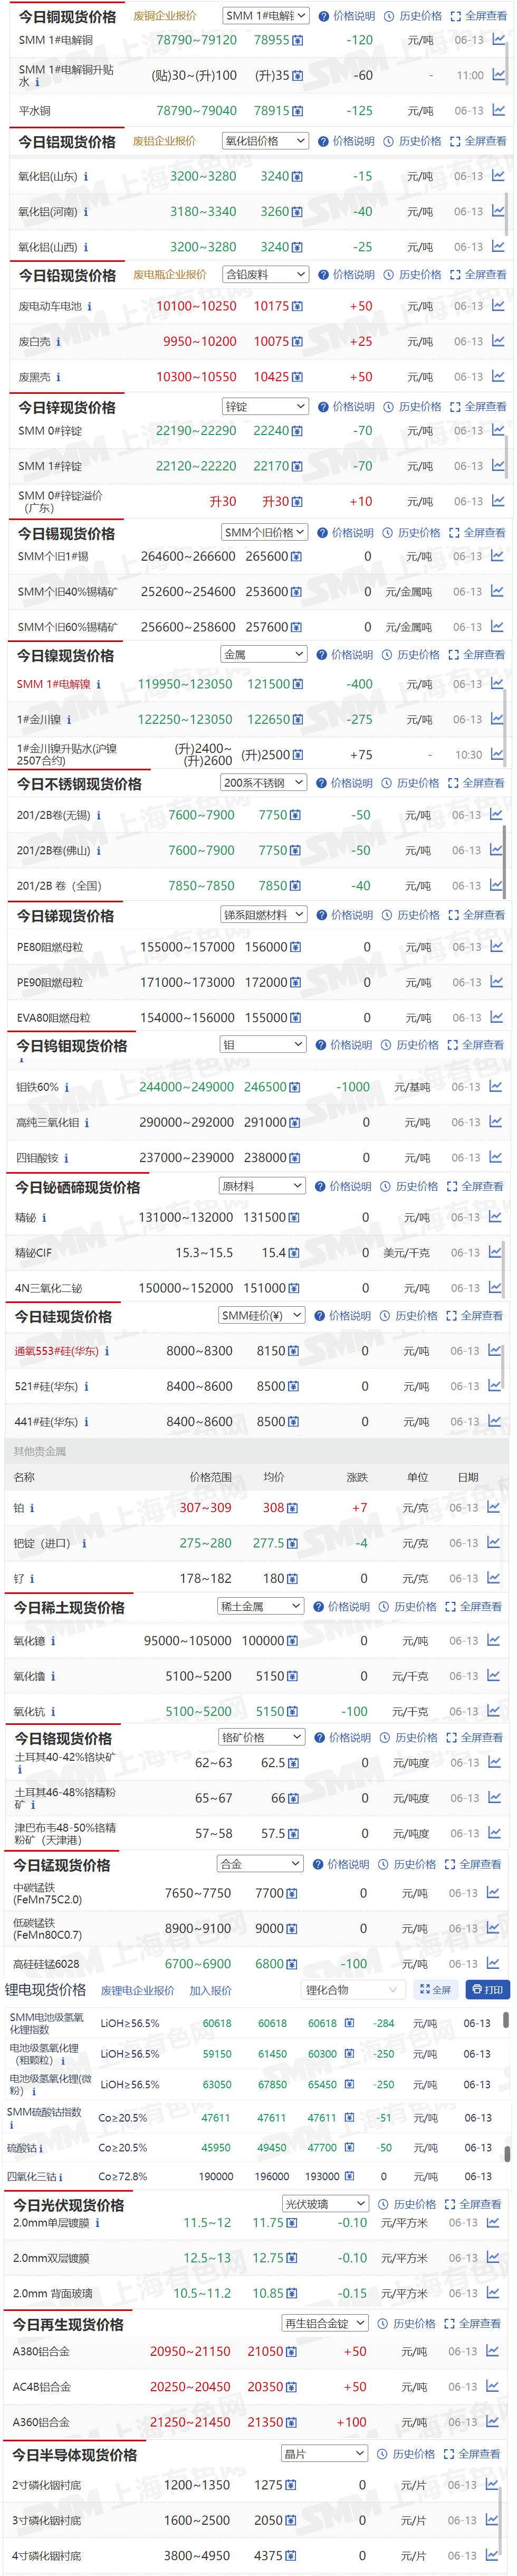517x2576 pixels.
Task: Click 打印 button in lithium section
Action: (x=487, y=1990)
